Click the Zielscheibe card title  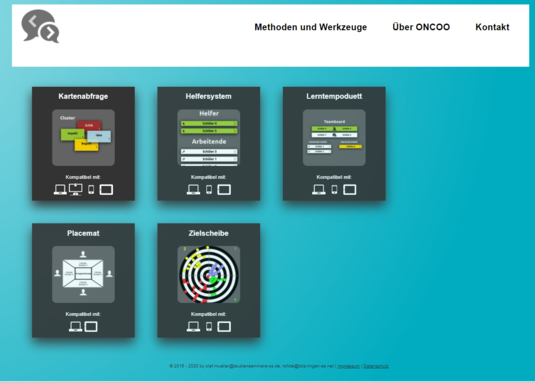tap(208, 233)
